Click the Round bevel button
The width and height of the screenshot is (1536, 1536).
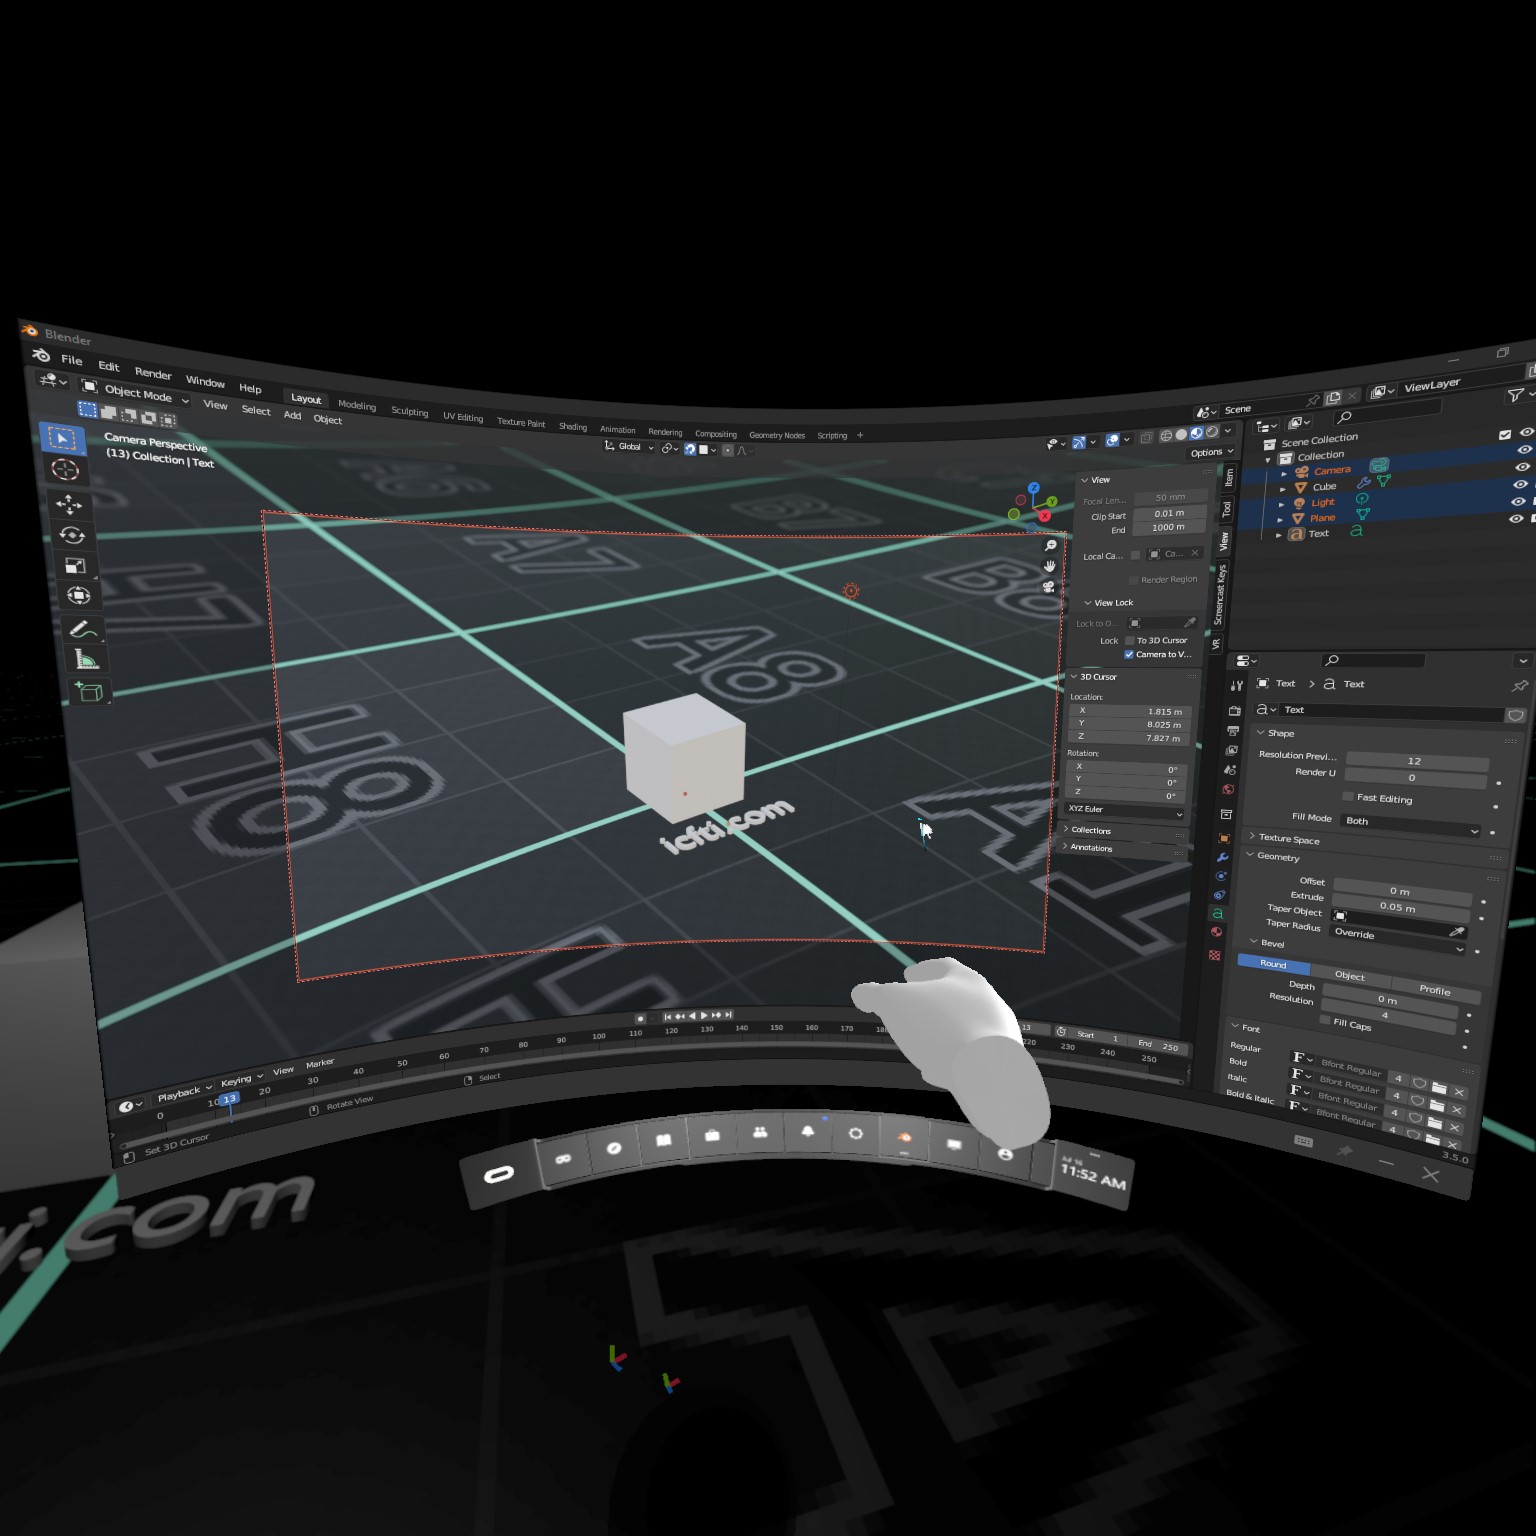tap(1272, 964)
